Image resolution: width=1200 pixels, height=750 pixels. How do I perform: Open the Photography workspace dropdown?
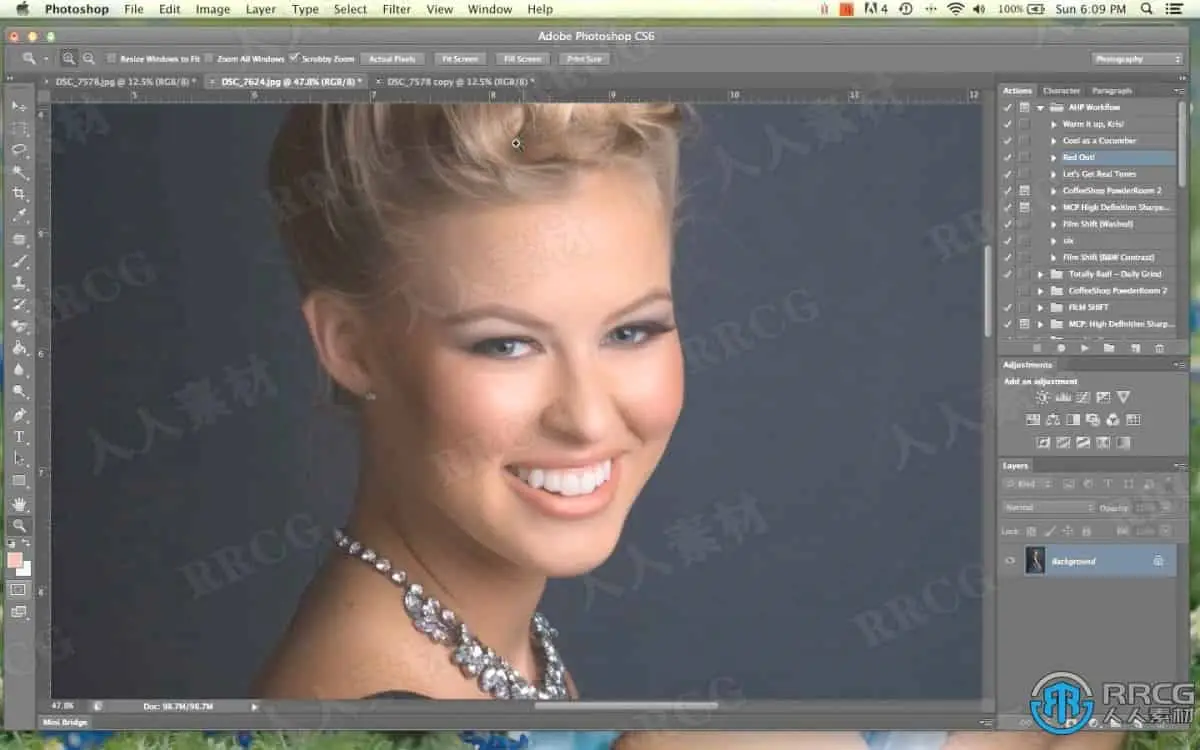click(x=1137, y=59)
